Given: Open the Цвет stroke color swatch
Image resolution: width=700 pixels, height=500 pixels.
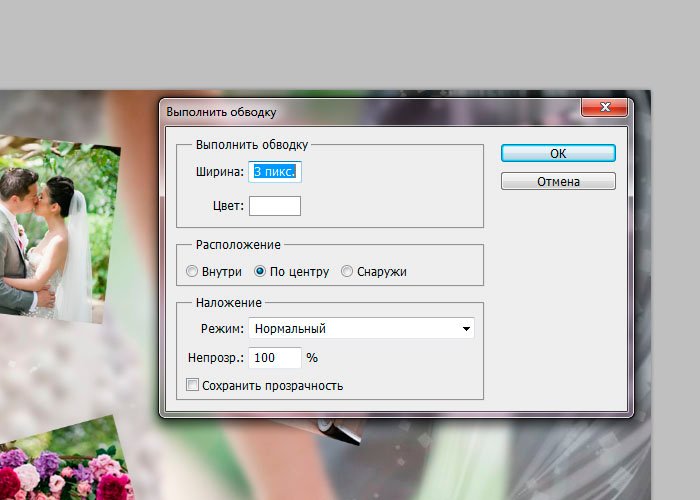Looking at the screenshot, I should [274, 206].
